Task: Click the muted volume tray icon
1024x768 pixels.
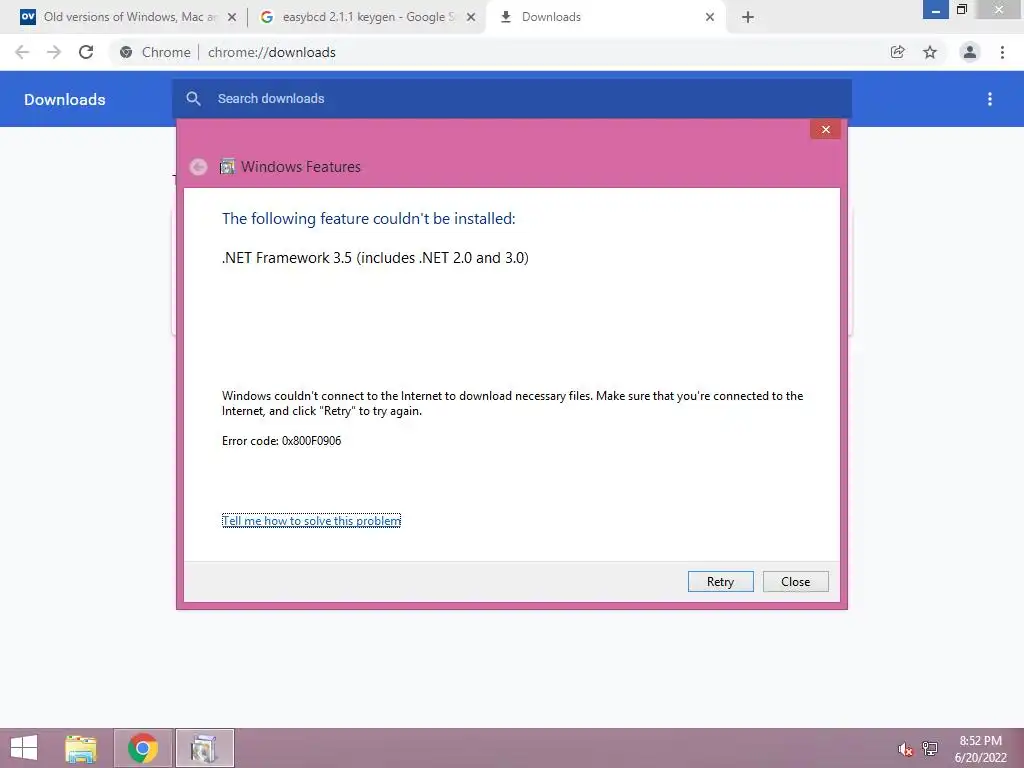Action: pyautogui.click(x=905, y=749)
